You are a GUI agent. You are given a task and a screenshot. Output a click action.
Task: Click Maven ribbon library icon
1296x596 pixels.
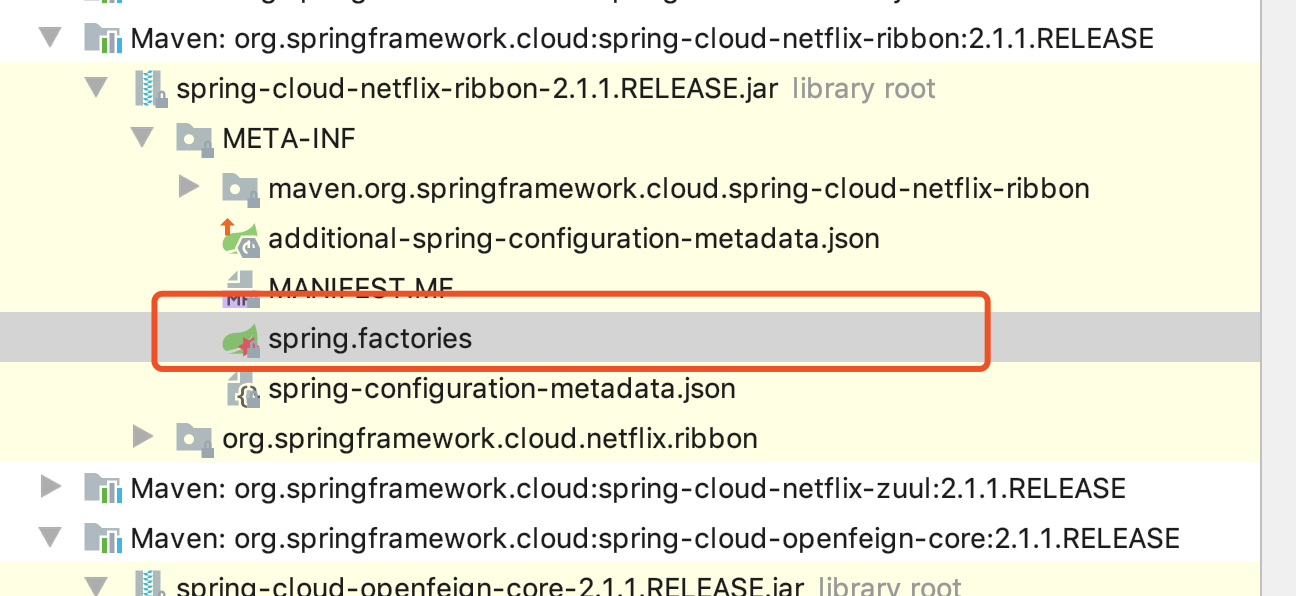pyautogui.click(x=103, y=39)
